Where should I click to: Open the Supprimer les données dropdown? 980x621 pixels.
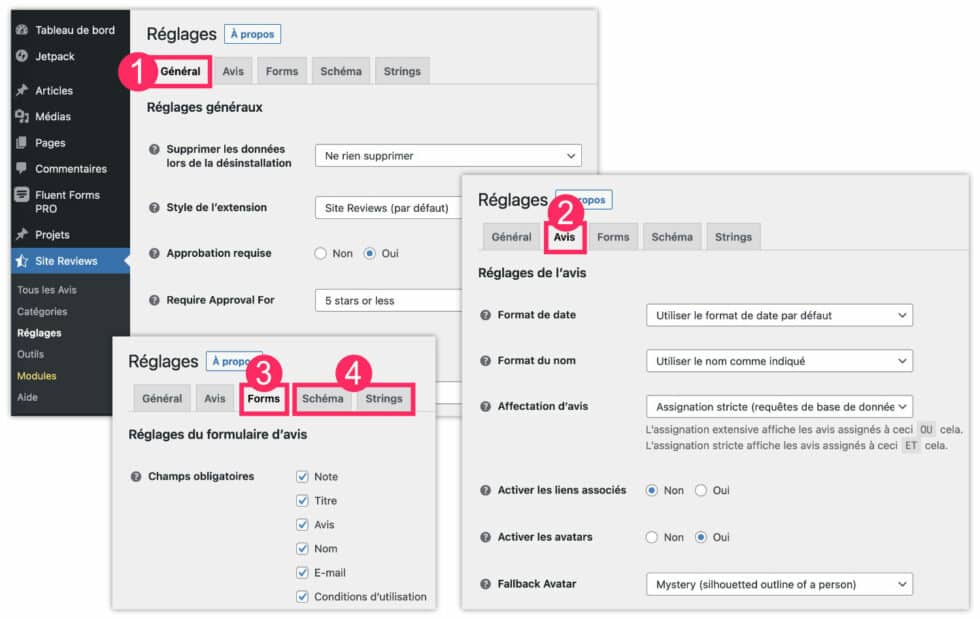448,155
